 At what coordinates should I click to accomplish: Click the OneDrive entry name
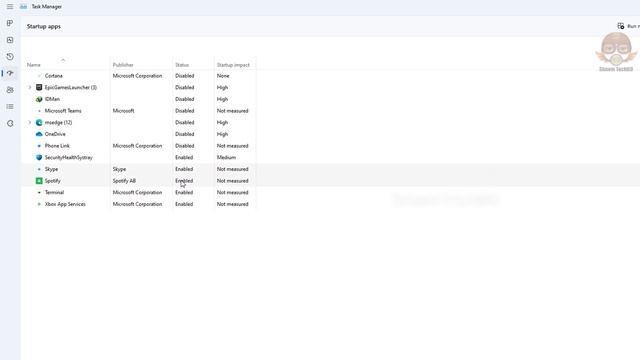click(55, 134)
